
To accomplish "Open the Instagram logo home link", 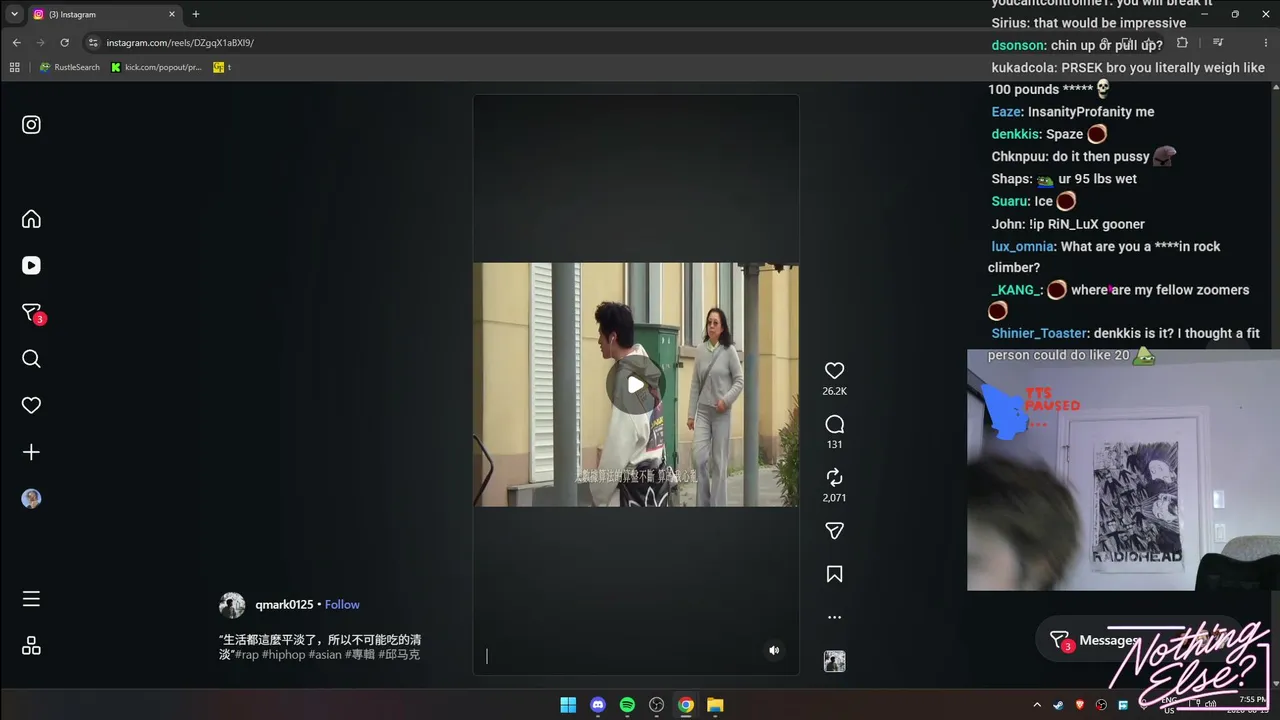I will [x=31, y=125].
